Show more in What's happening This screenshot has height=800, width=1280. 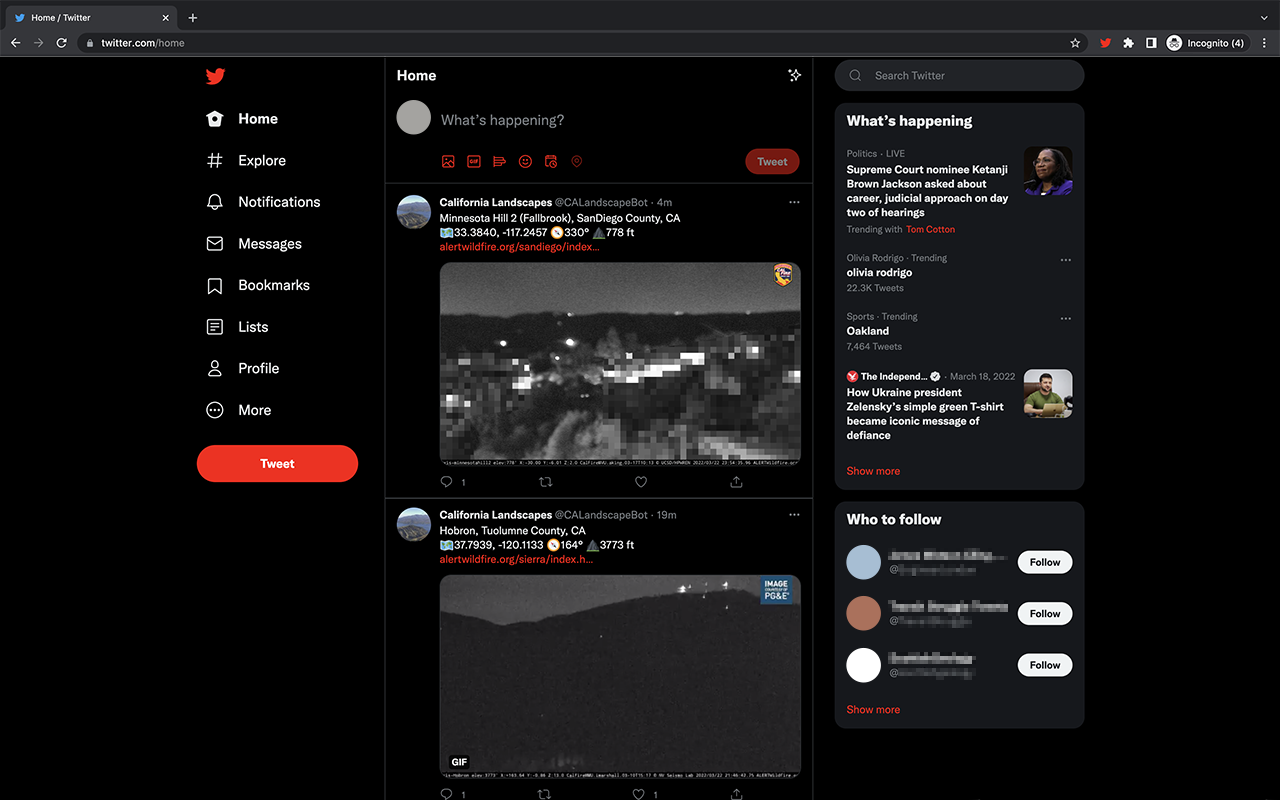(873, 471)
